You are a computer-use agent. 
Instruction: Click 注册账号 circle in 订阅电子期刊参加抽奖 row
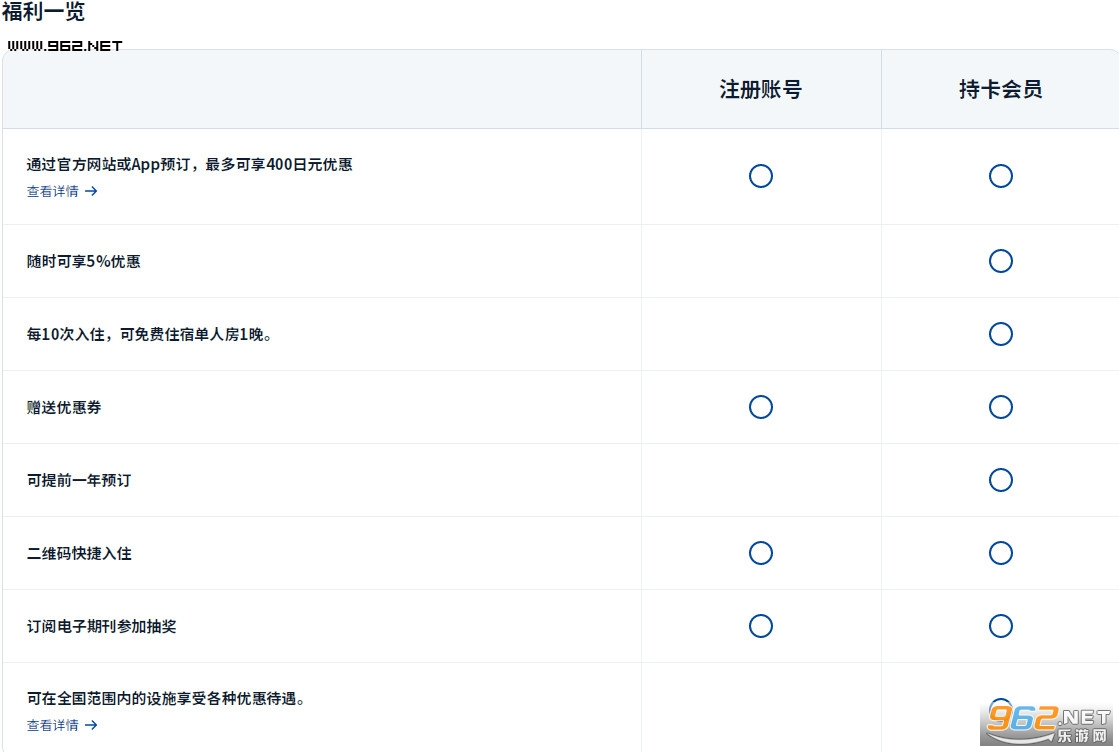761,626
